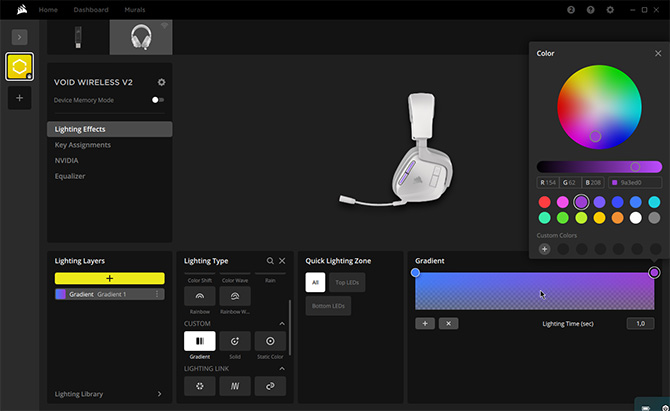Pick the gray preset color swatch

pyautogui.click(x=654, y=218)
